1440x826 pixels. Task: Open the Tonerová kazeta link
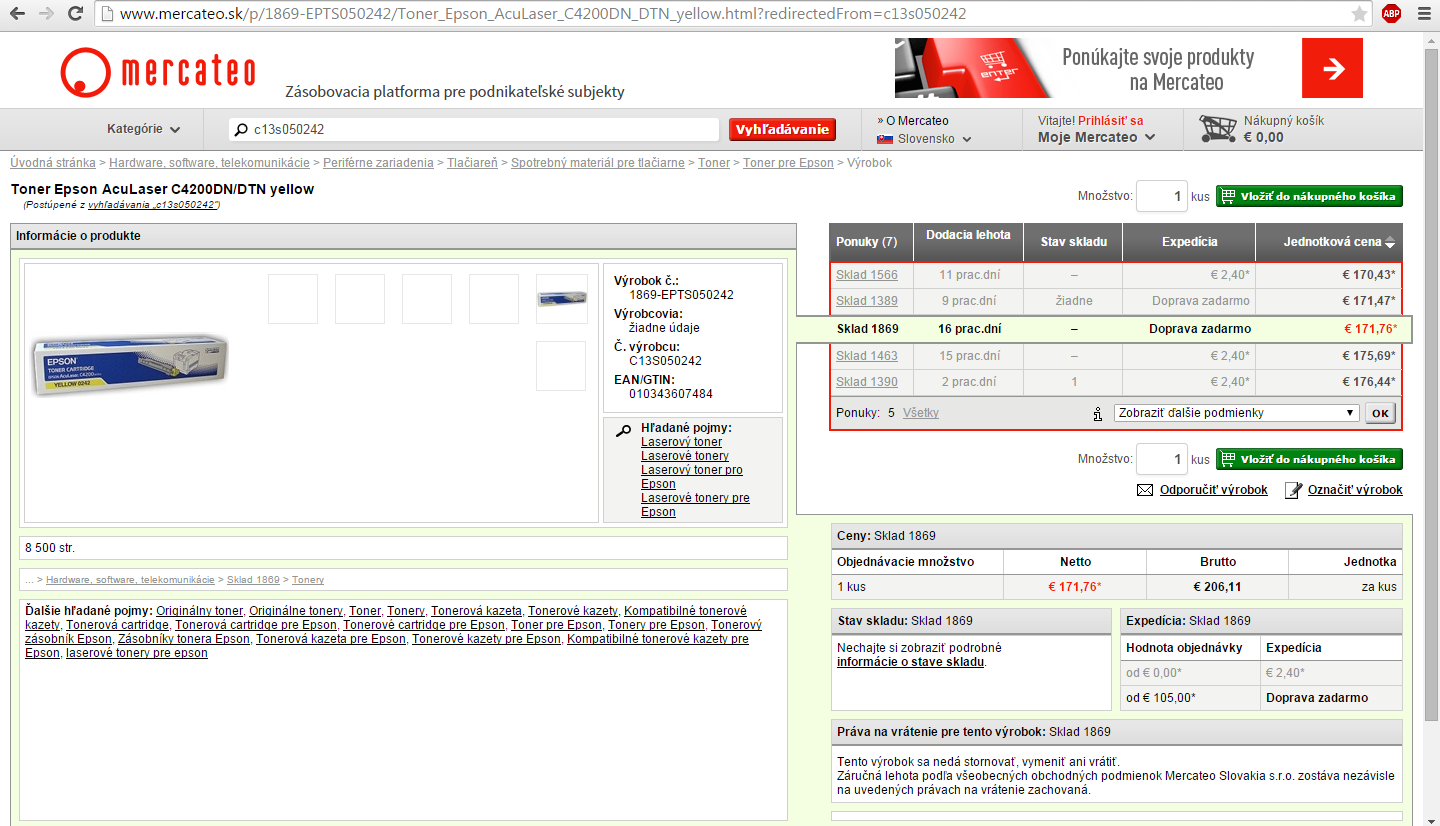[476, 611]
